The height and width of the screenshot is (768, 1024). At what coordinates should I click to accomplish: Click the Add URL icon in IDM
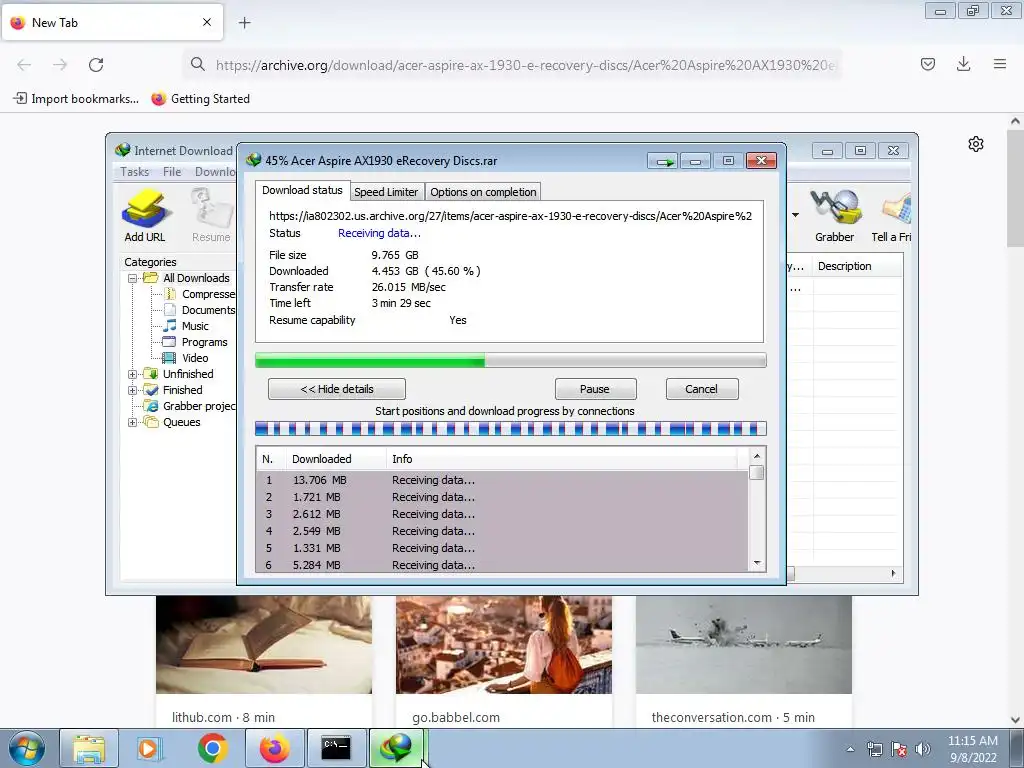tap(145, 216)
